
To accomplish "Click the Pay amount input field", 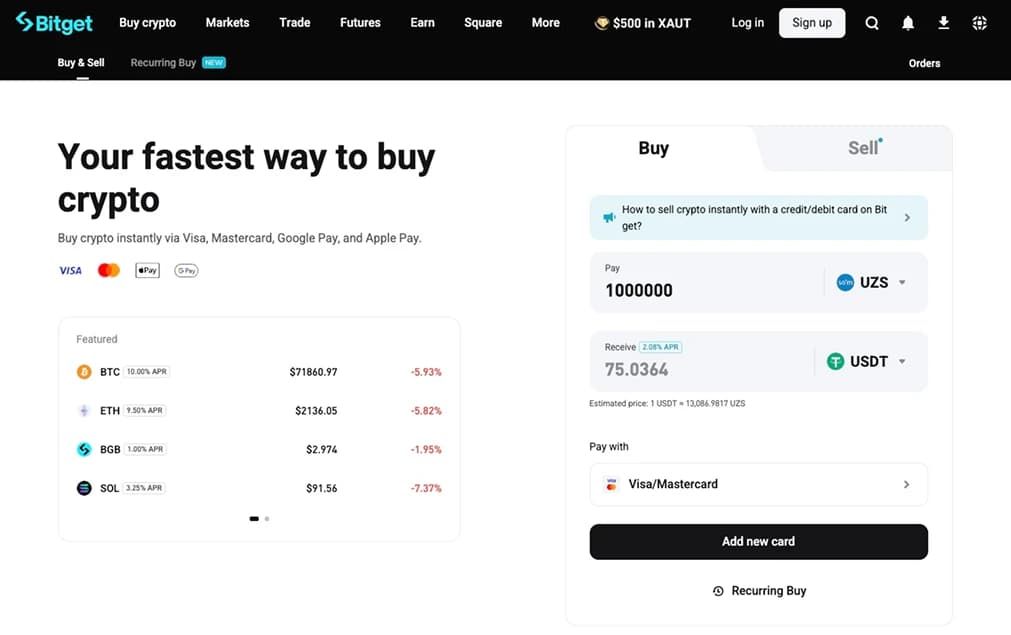I will coord(706,290).
